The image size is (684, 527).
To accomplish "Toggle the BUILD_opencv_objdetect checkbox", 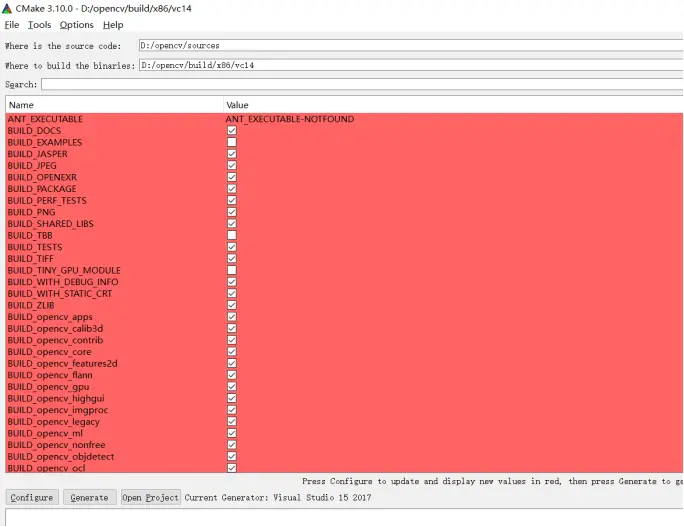I will (x=232, y=456).
